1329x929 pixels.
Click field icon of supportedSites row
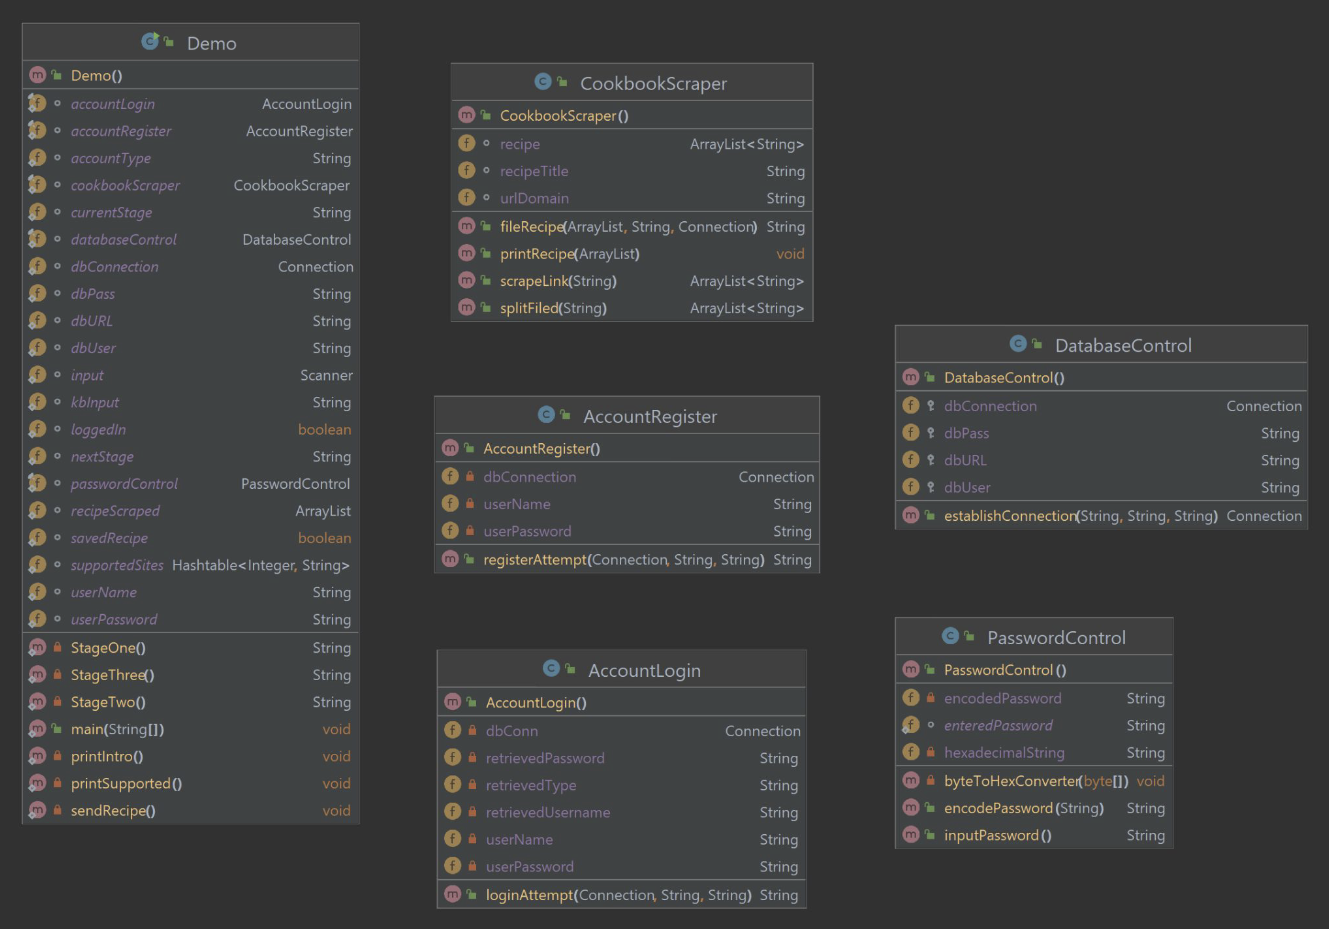point(37,564)
